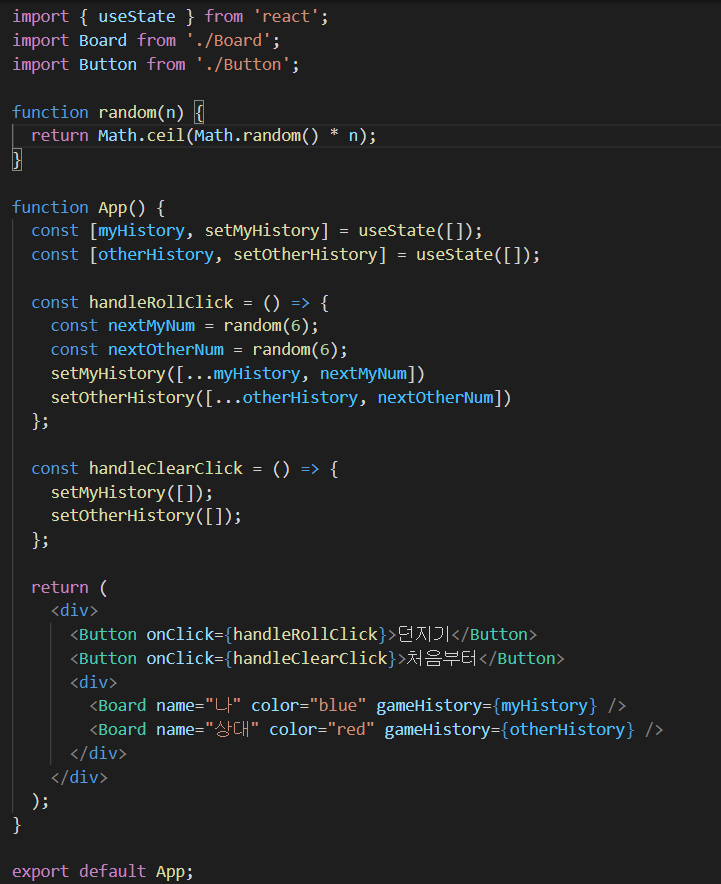
Task: Click the setMyHistory state setter declaration
Action: tap(262, 231)
